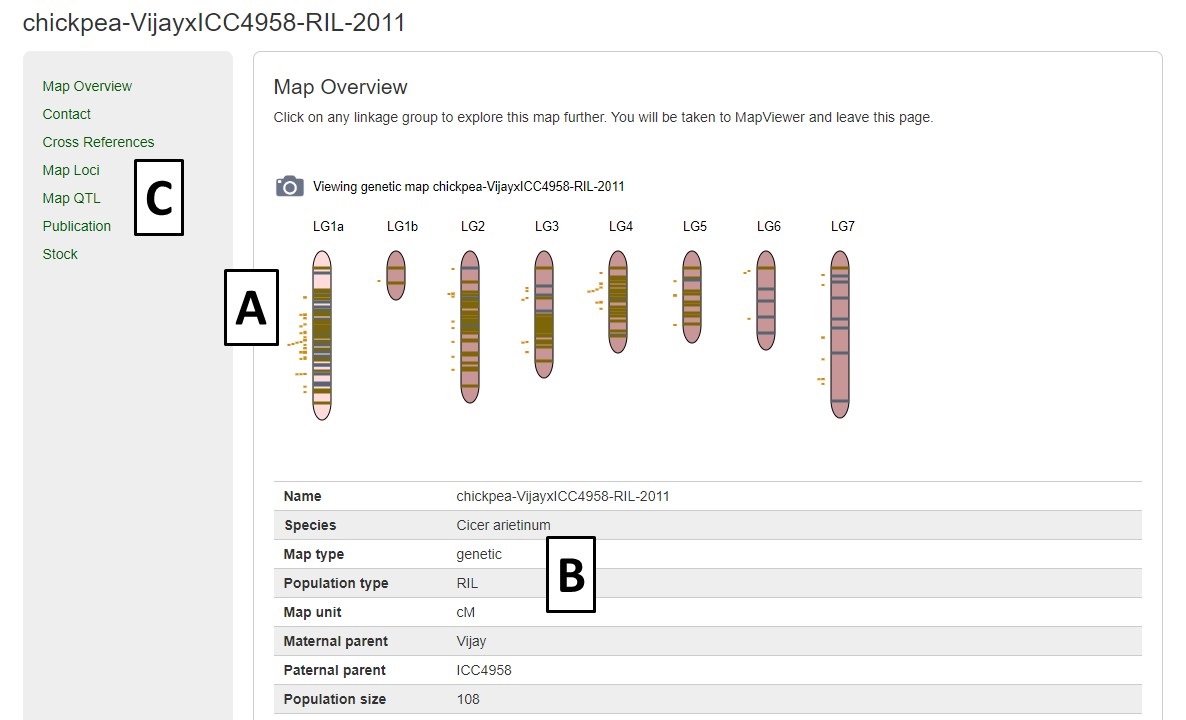Open linkage group LG4 chromosome
The height and width of the screenshot is (720, 1186).
pyautogui.click(x=618, y=302)
